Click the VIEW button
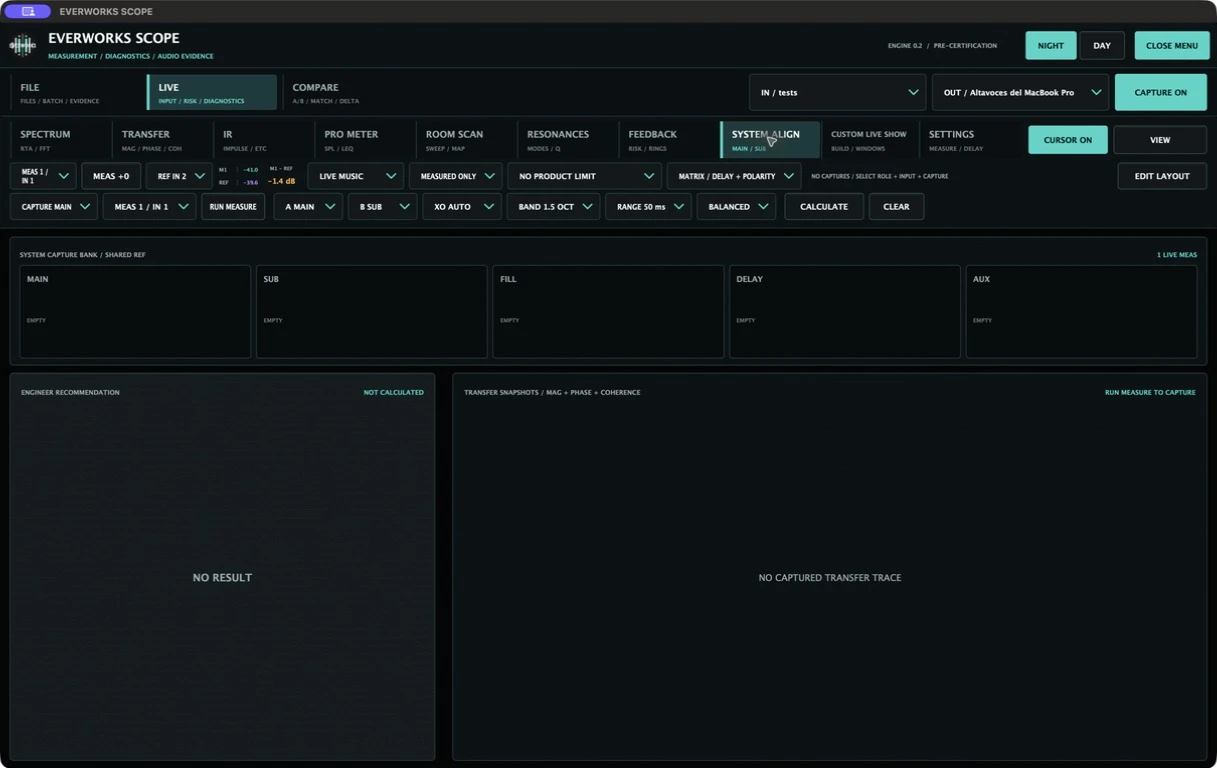 tap(1160, 140)
